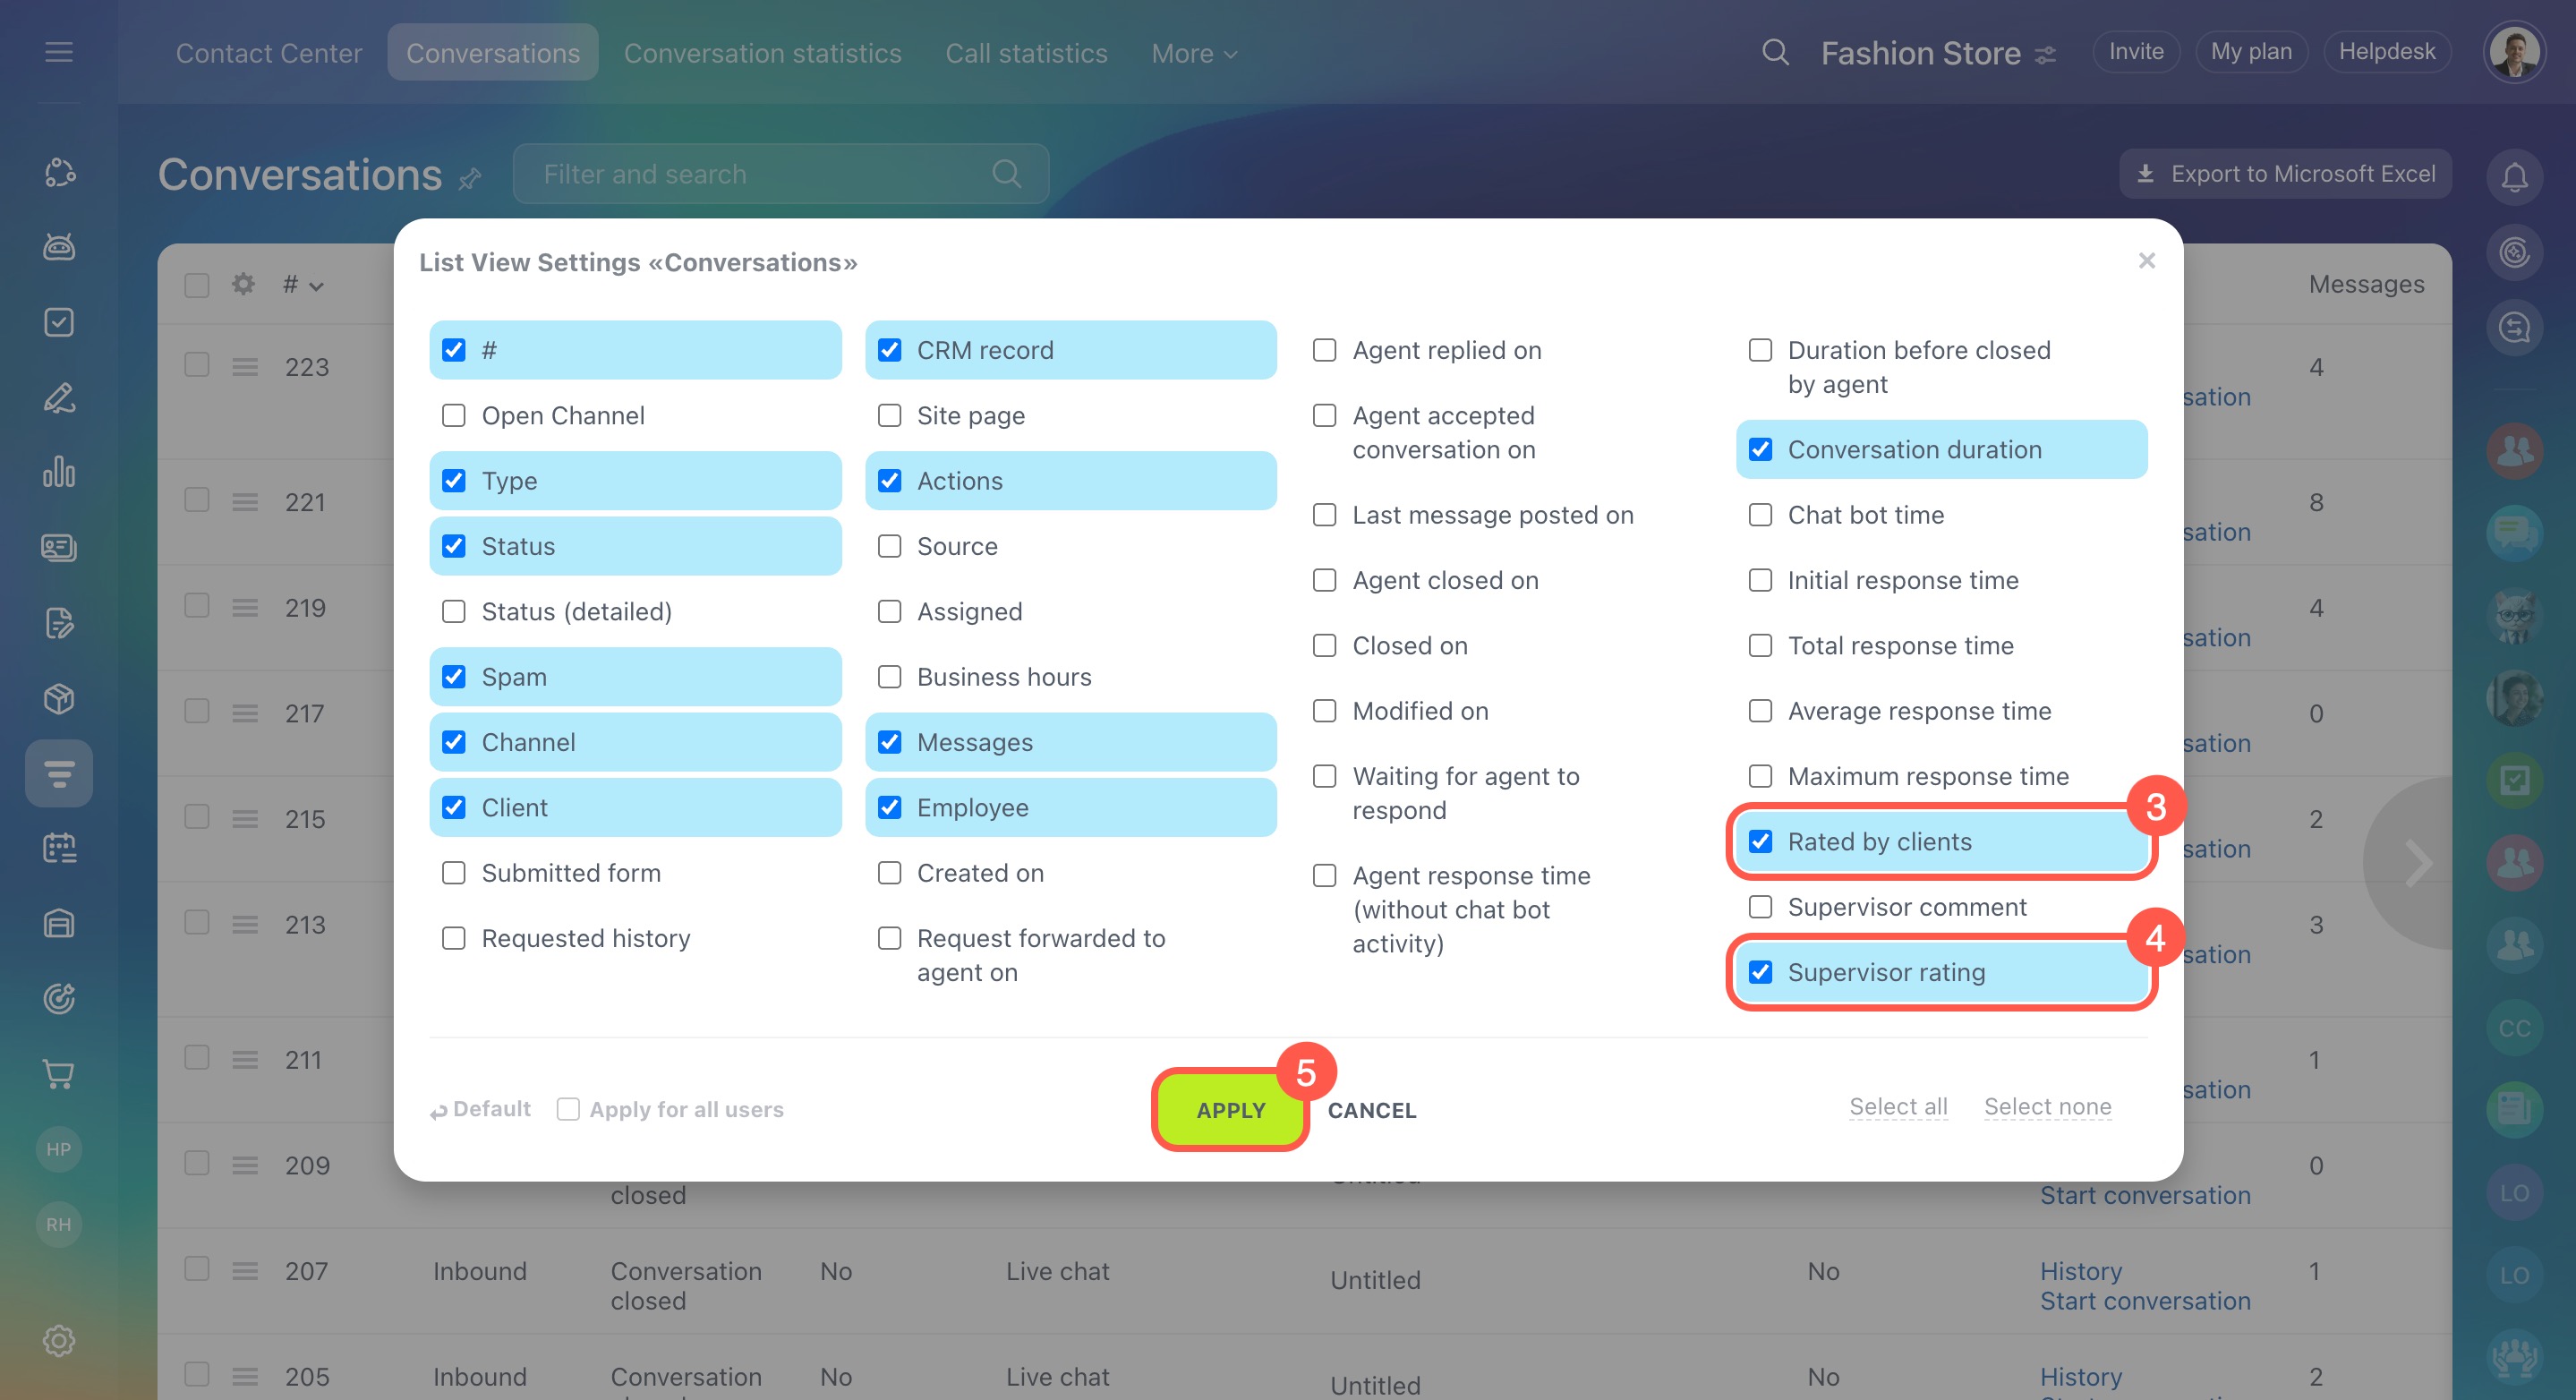The height and width of the screenshot is (1400, 2576).
Task: Open the chat bot sidebar icon
Action: coord(59,246)
